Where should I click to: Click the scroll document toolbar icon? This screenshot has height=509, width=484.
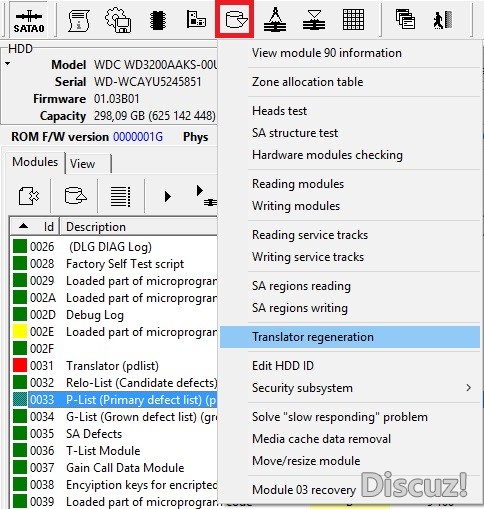[78, 20]
